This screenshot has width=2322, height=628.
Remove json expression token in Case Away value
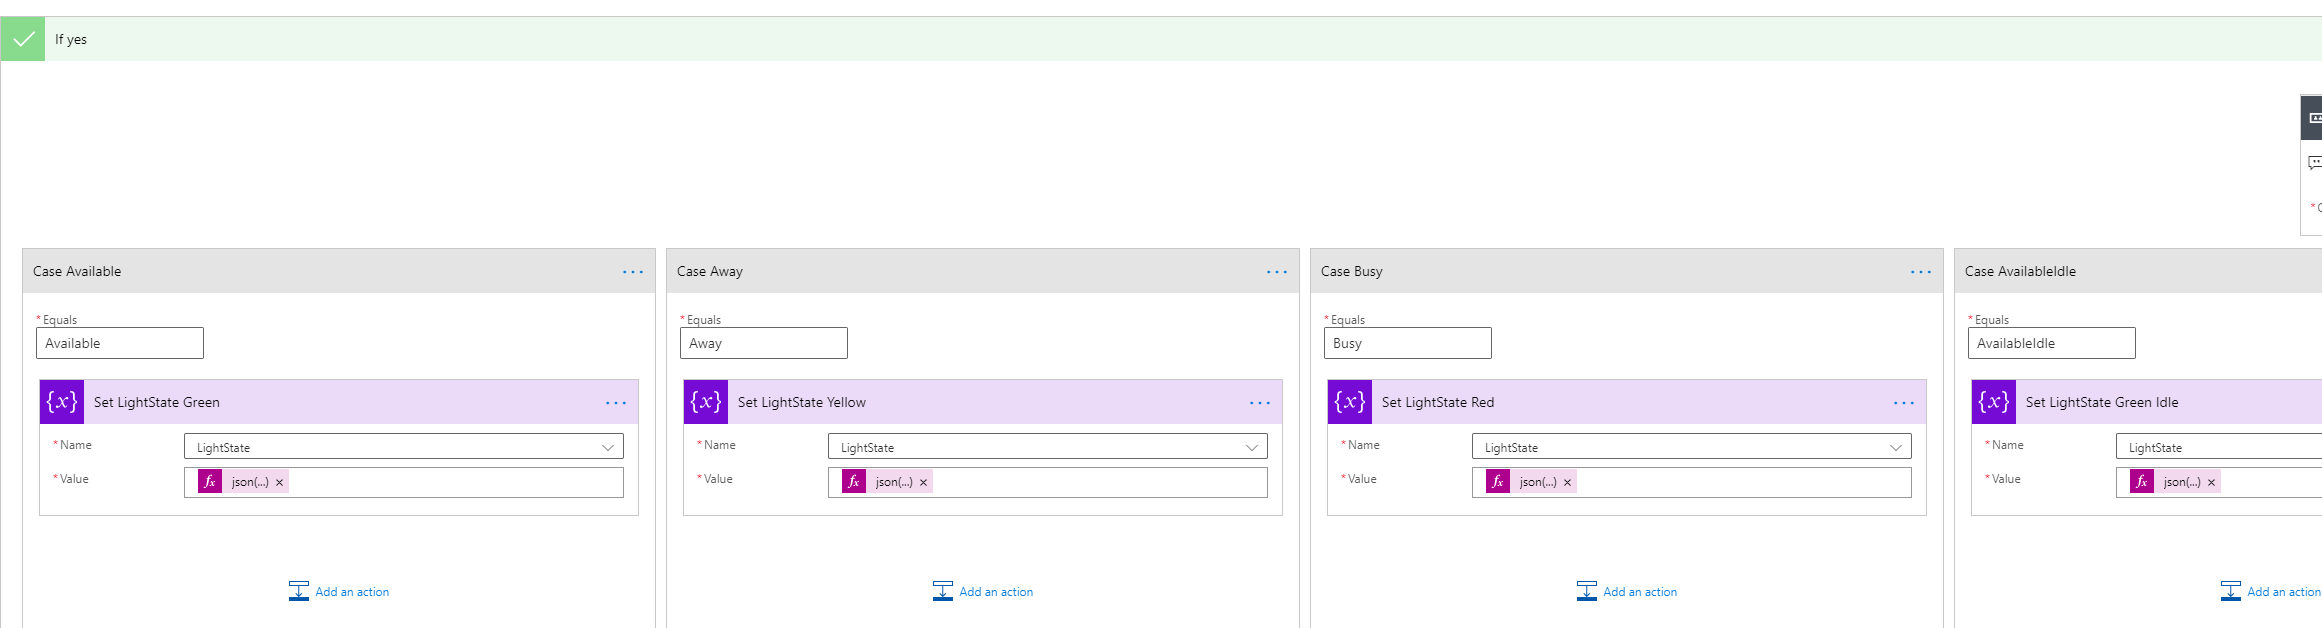point(924,483)
